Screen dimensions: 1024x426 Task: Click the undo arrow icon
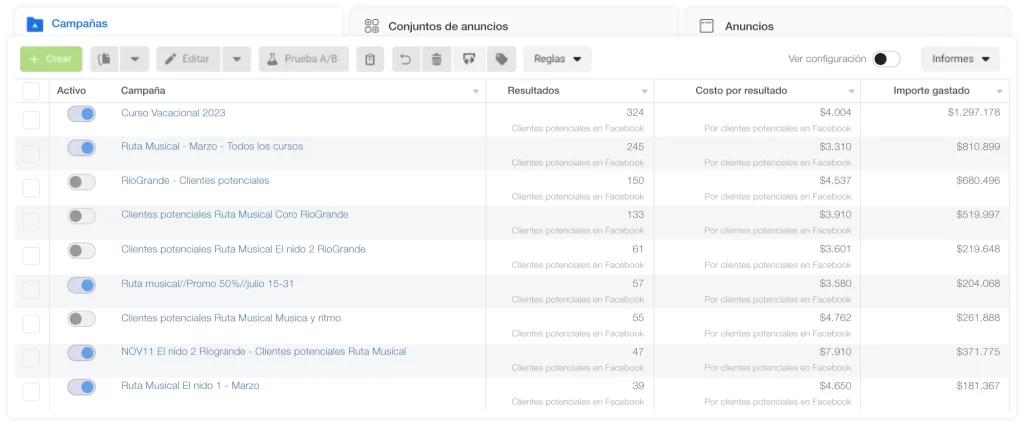tap(405, 59)
